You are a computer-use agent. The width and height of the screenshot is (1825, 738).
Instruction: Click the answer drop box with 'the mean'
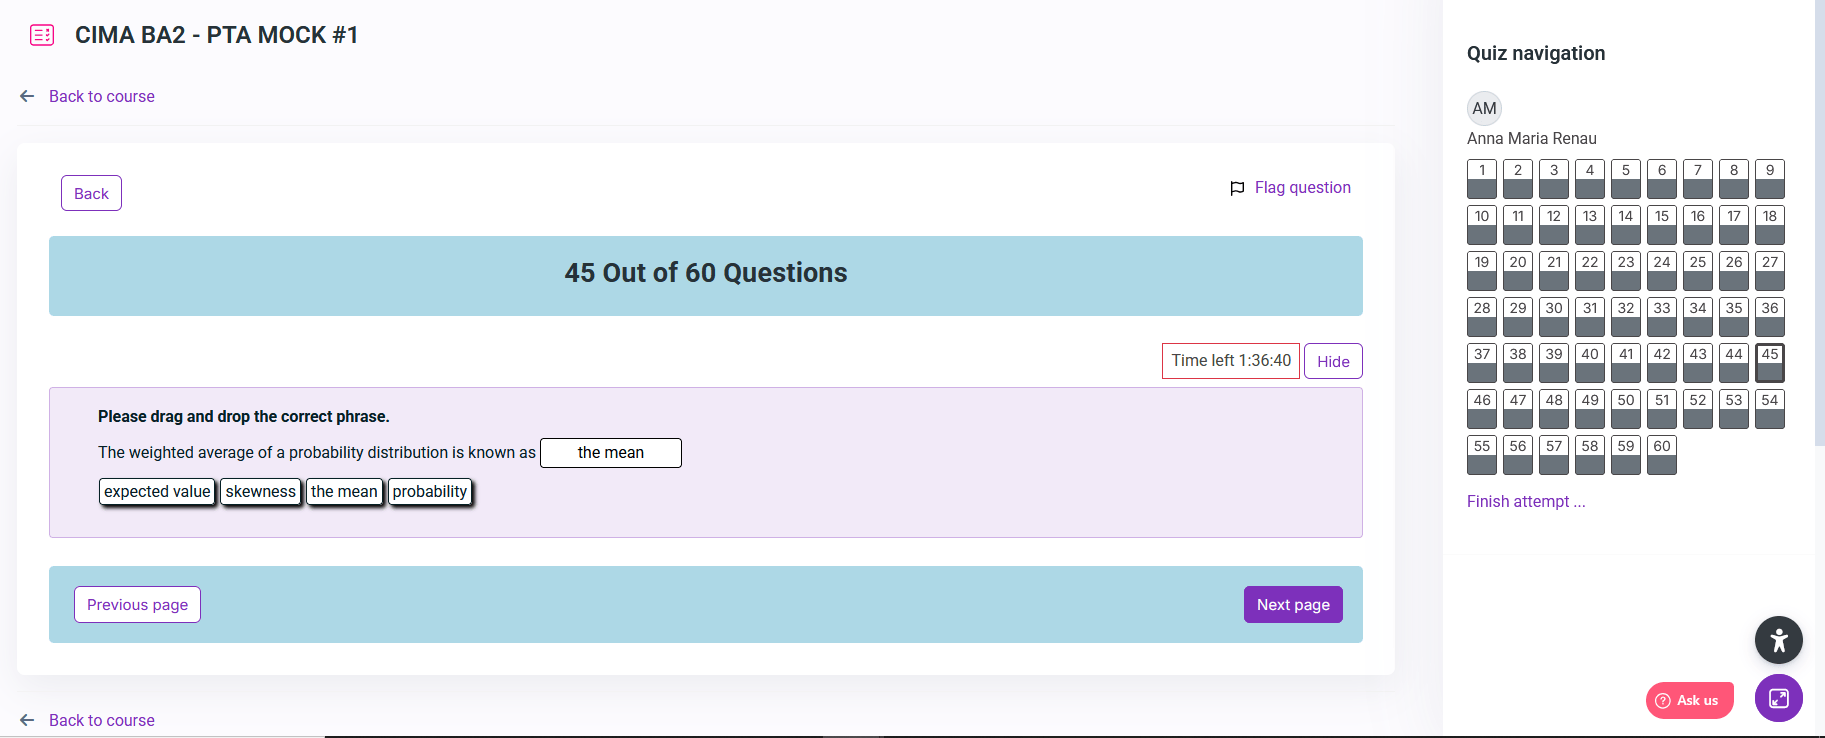click(x=610, y=453)
